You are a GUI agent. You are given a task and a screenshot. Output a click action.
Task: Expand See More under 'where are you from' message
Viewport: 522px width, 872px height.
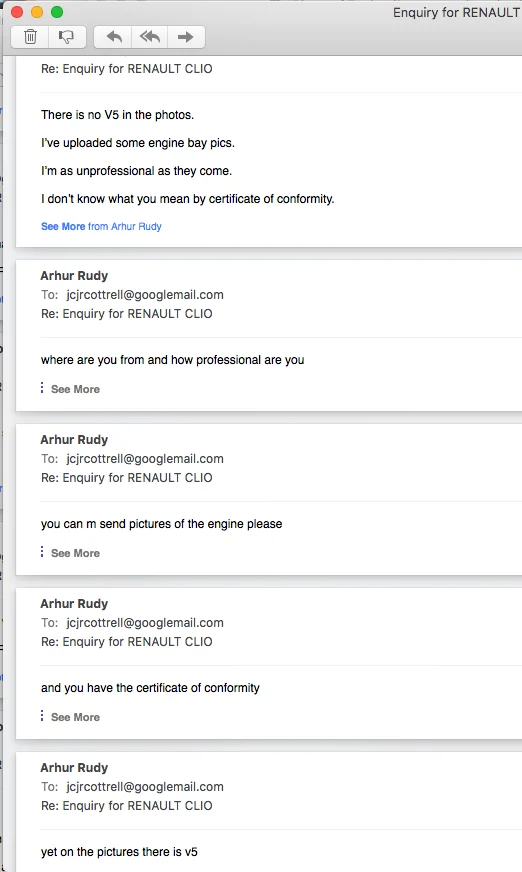pyautogui.click(x=75, y=389)
